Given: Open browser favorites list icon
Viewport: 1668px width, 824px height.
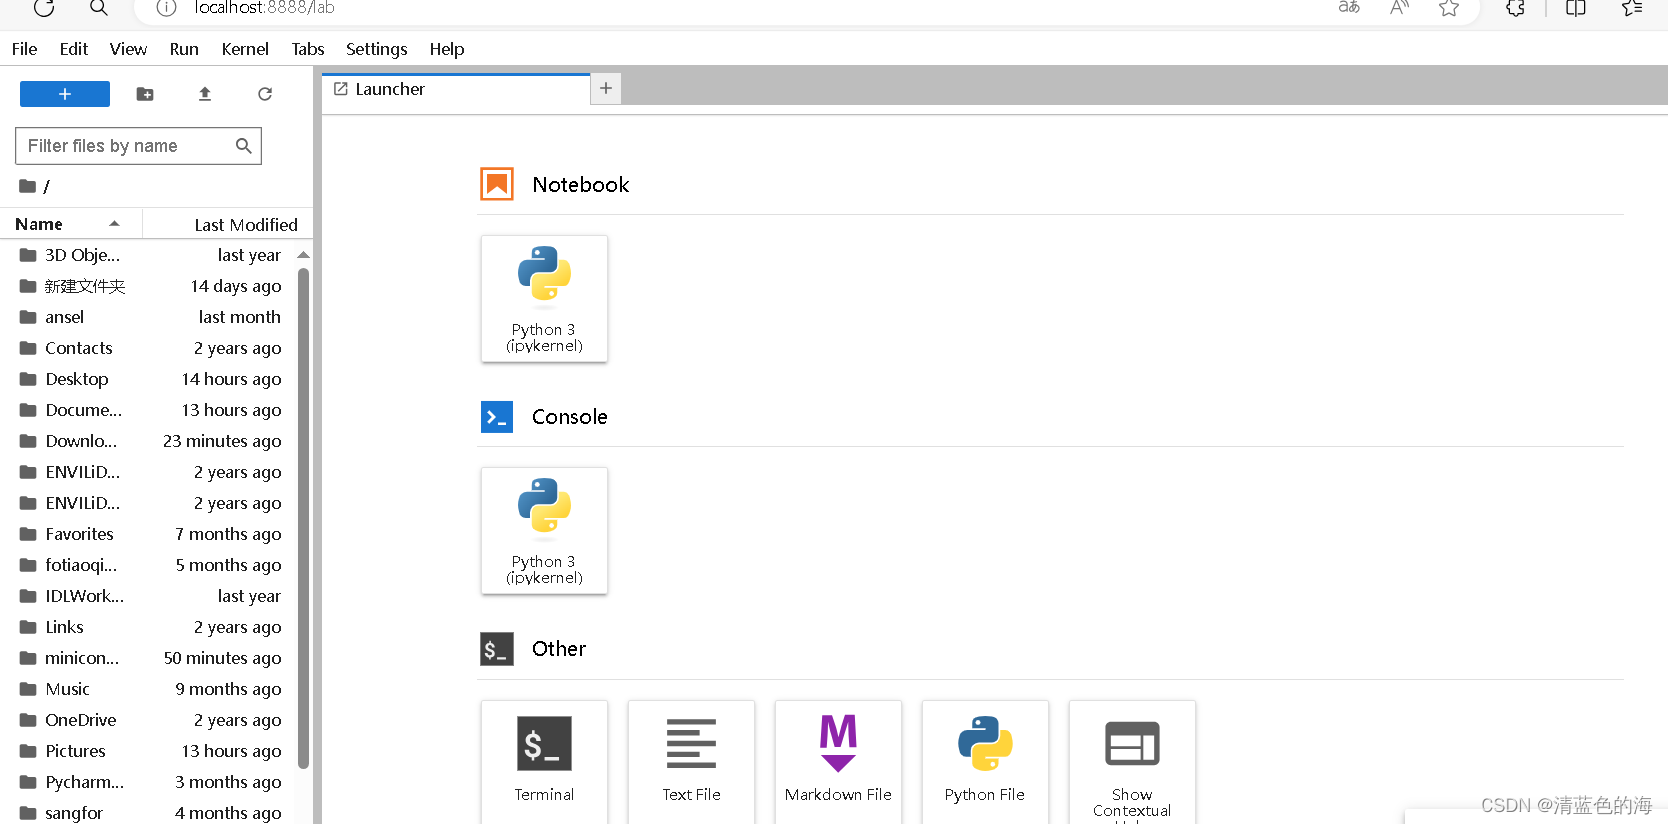Looking at the screenshot, I should point(1632,8).
